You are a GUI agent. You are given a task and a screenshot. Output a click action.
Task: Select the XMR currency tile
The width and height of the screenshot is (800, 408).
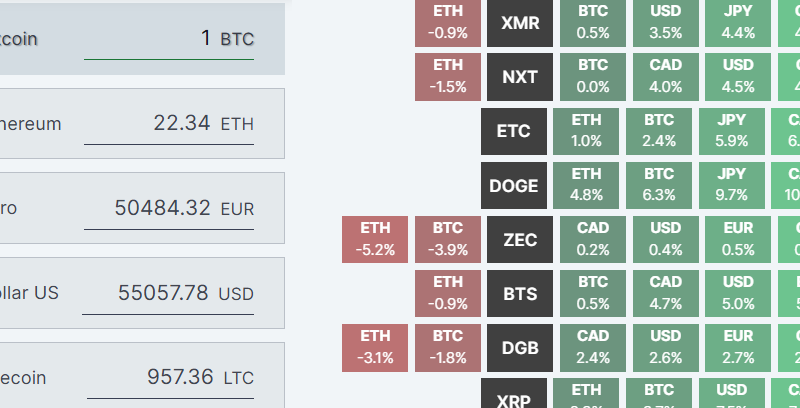520,24
